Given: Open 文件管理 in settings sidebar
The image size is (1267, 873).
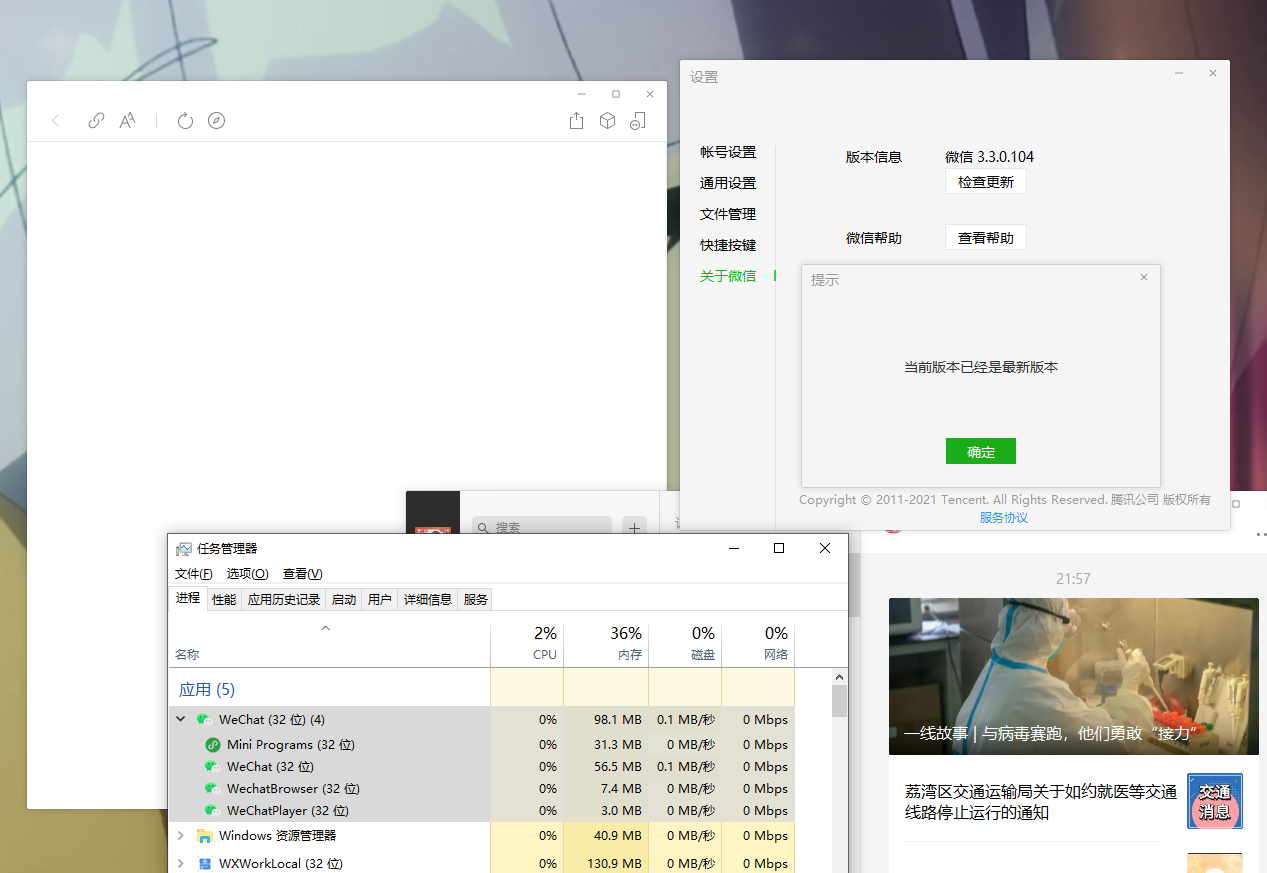Looking at the screenshot, I should point(728,214).
